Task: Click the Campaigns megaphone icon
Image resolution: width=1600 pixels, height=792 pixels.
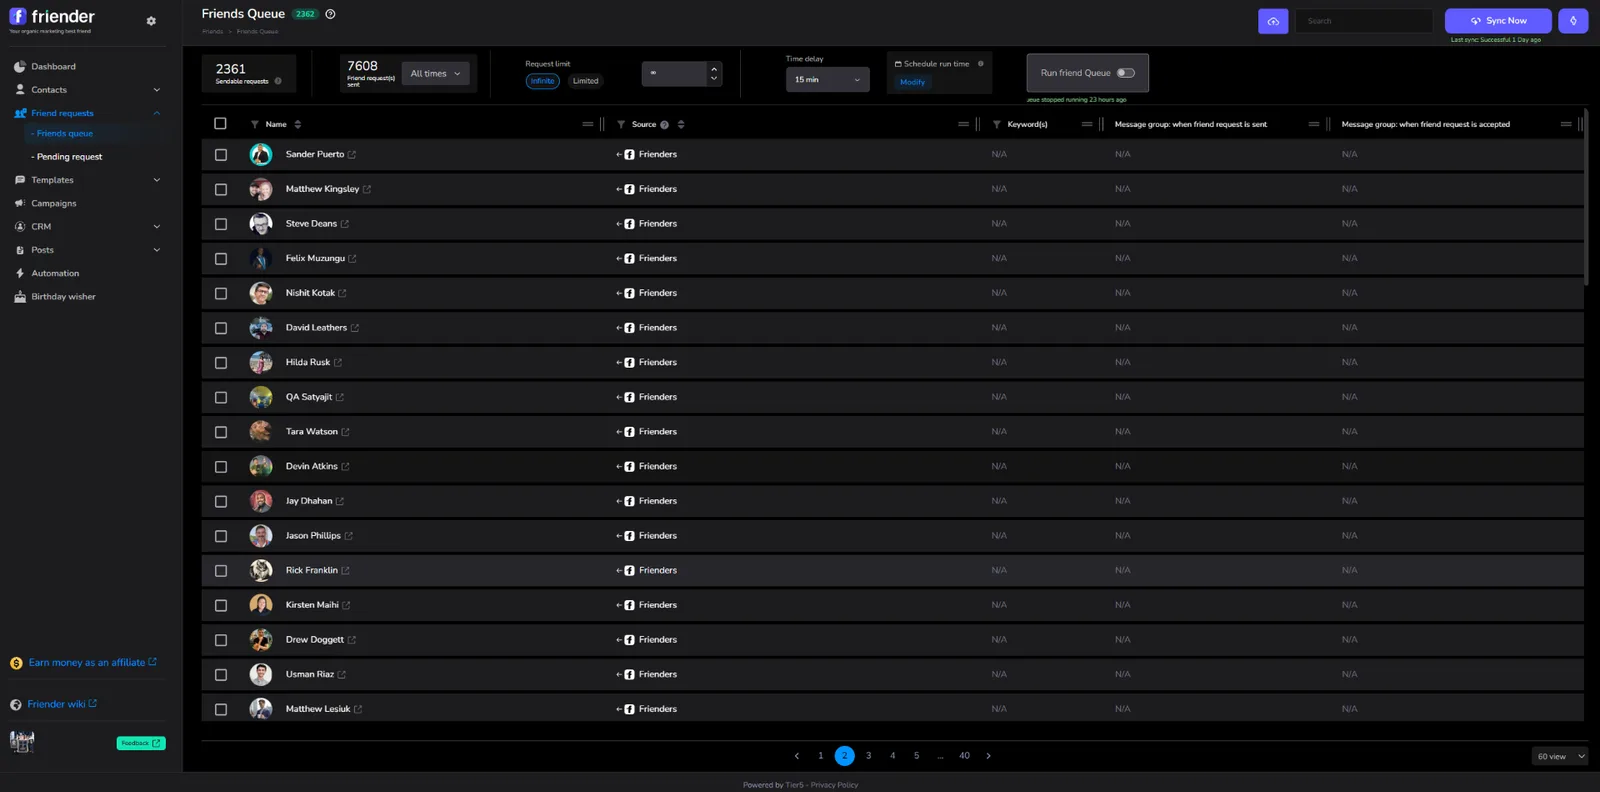Action: tap(20, 203)
